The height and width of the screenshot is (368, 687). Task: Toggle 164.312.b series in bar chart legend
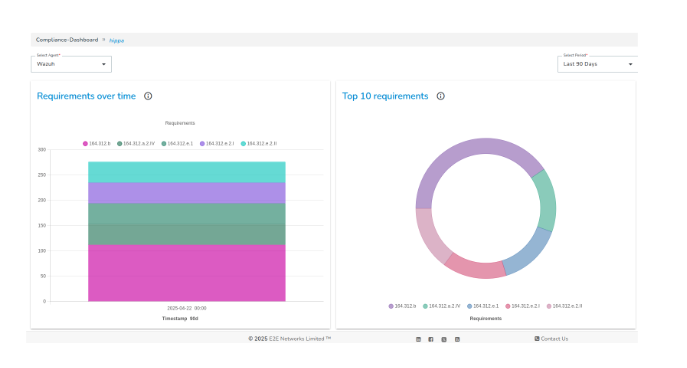pos(97,144)
